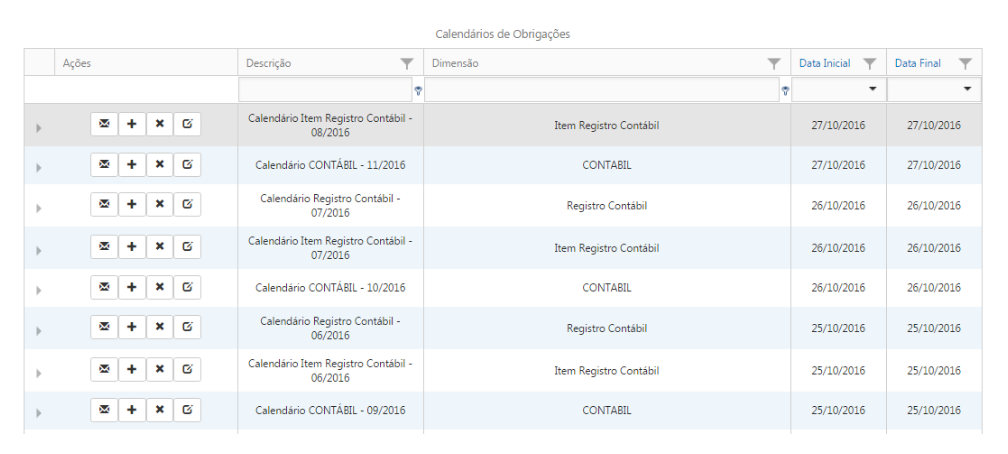Click plus icon for Calendário CONTÁBIL 11/2016 row
The height and width of the screenshot is (454, 1008).
click(132, 165)
